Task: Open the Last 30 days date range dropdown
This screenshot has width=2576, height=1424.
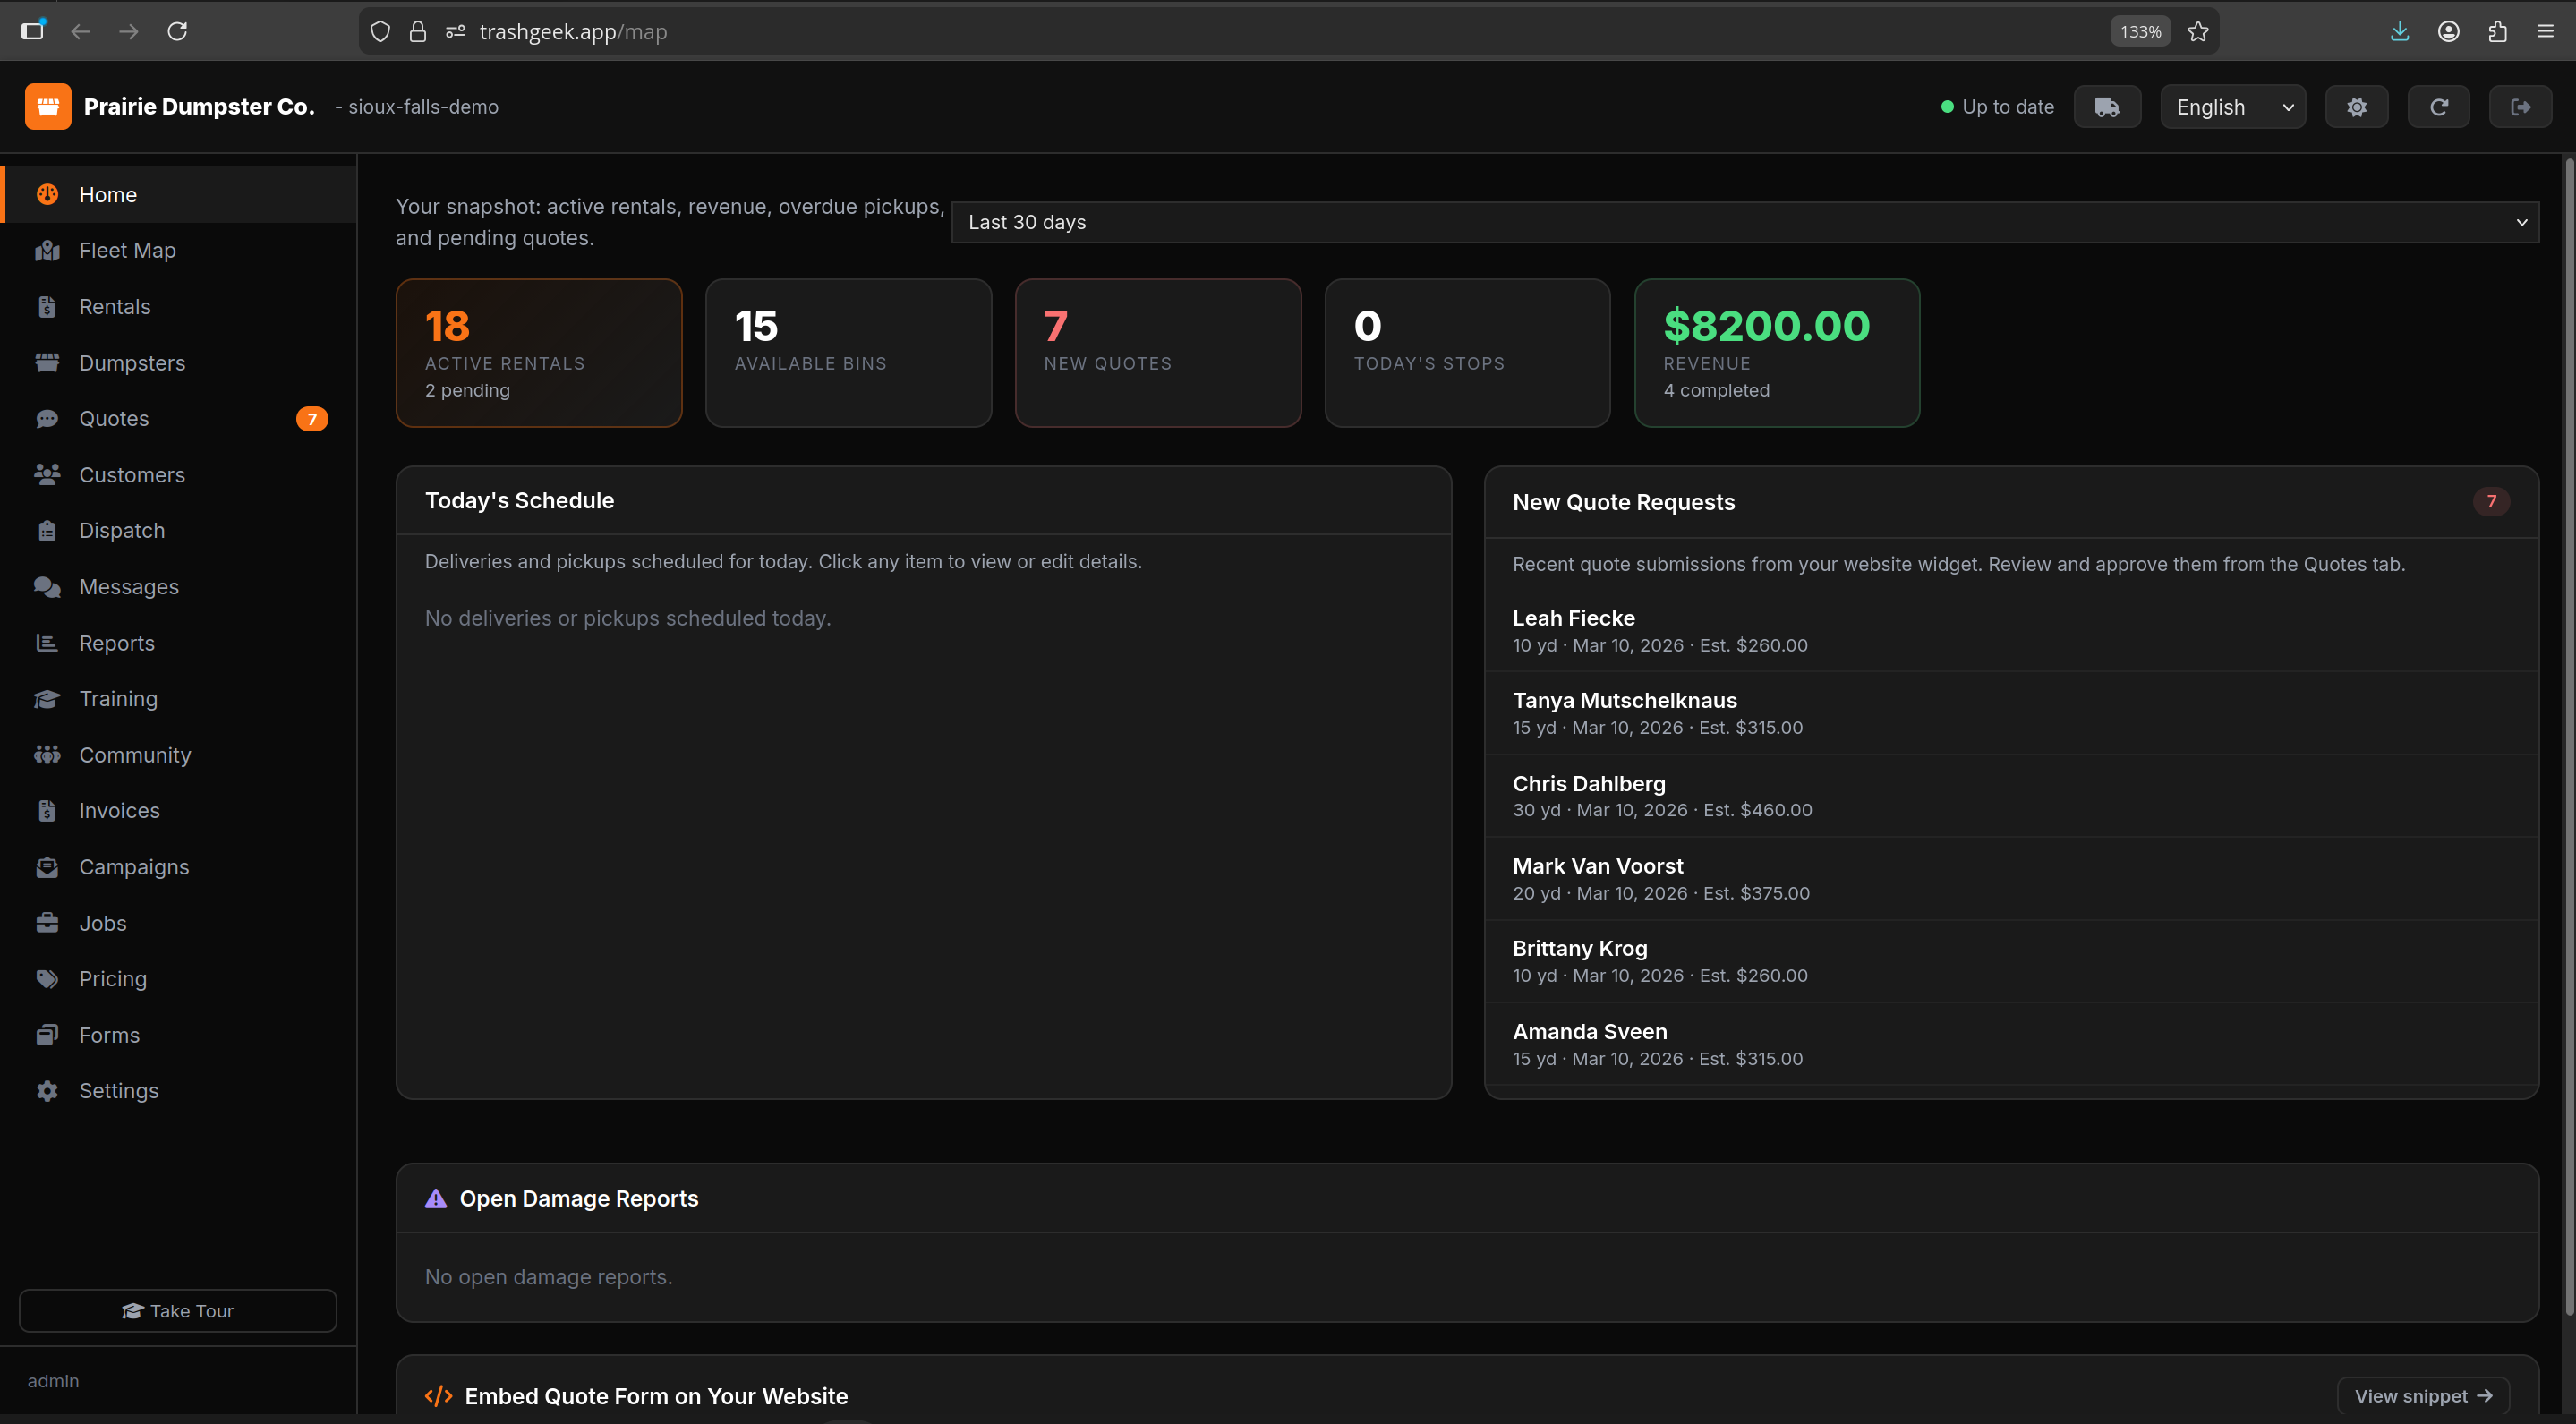Action: pos(1740,222)
